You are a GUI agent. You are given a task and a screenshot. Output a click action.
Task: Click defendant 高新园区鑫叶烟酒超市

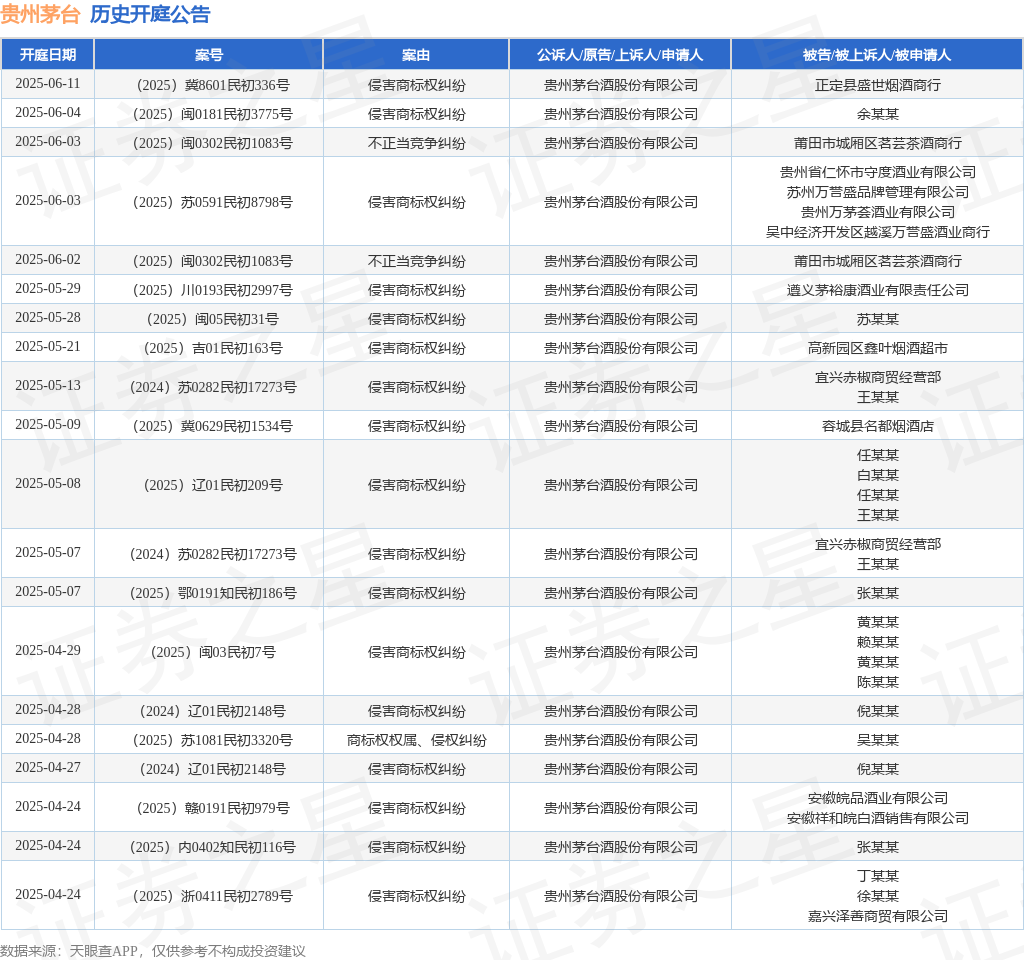(878, 348)
